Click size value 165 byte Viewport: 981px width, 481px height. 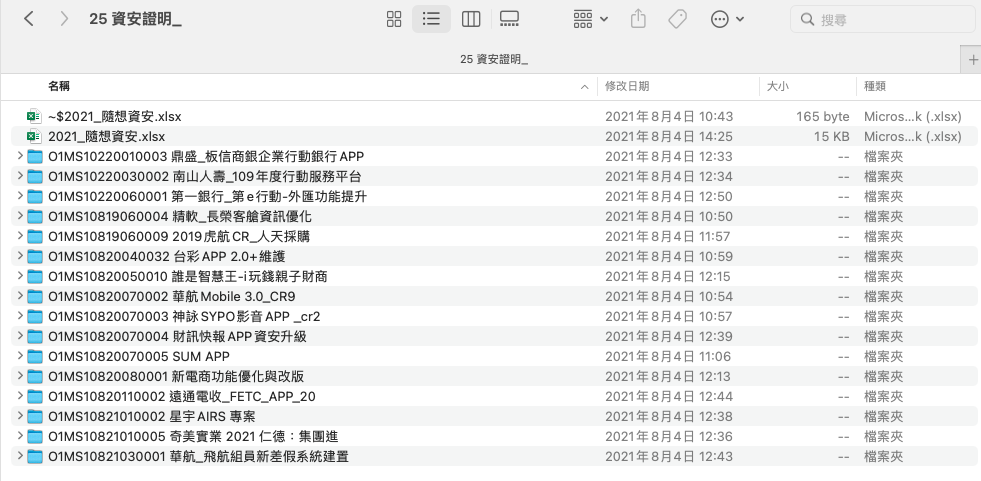click(823, 116)
